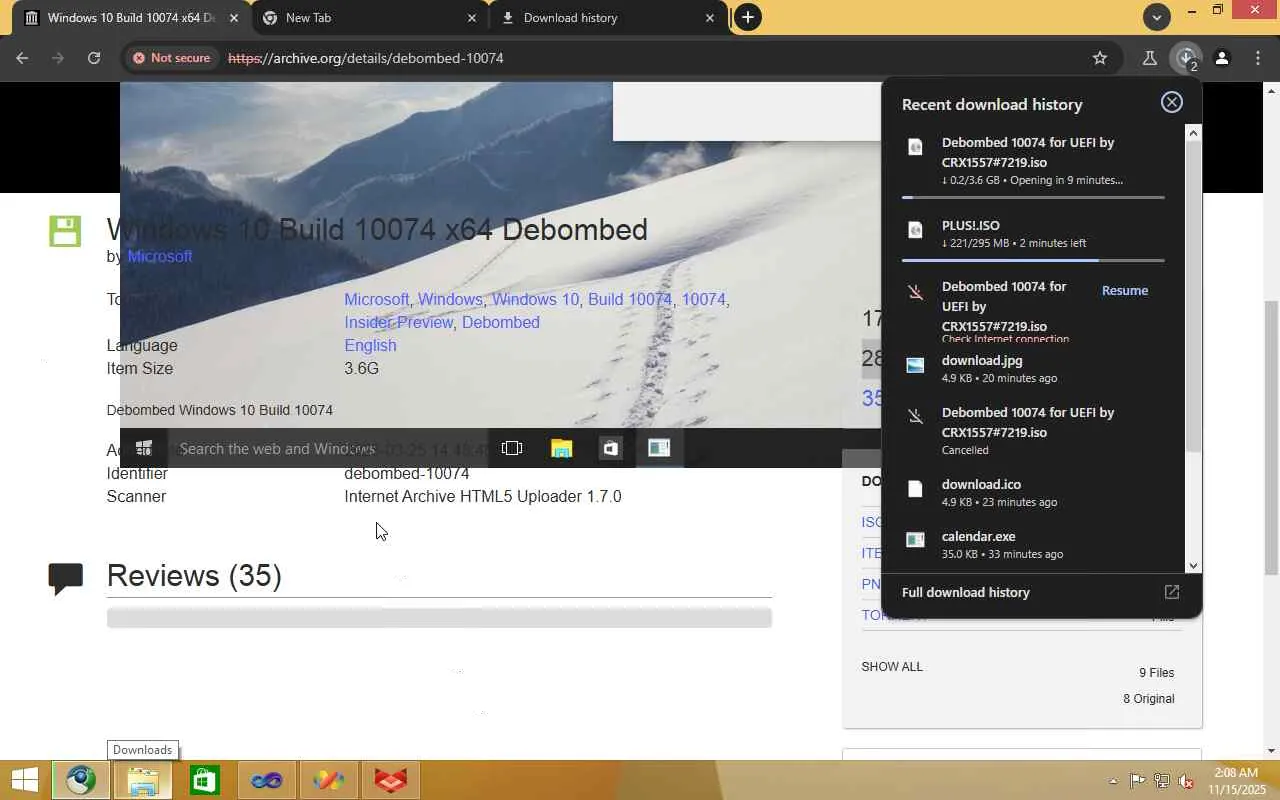
Task: Select the English language link
Action: click(x=370, y=345)
